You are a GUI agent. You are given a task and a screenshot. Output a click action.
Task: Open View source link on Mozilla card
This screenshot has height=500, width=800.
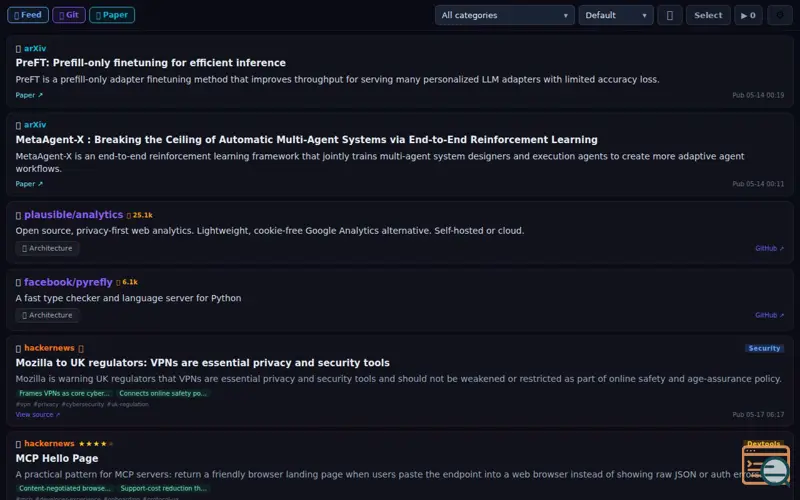[x=38, y=415]
